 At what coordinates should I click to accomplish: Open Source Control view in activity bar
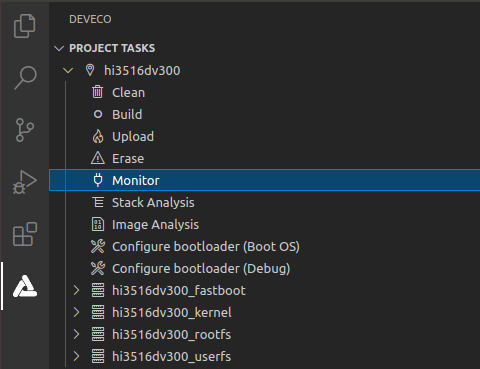tap(25, 130)
